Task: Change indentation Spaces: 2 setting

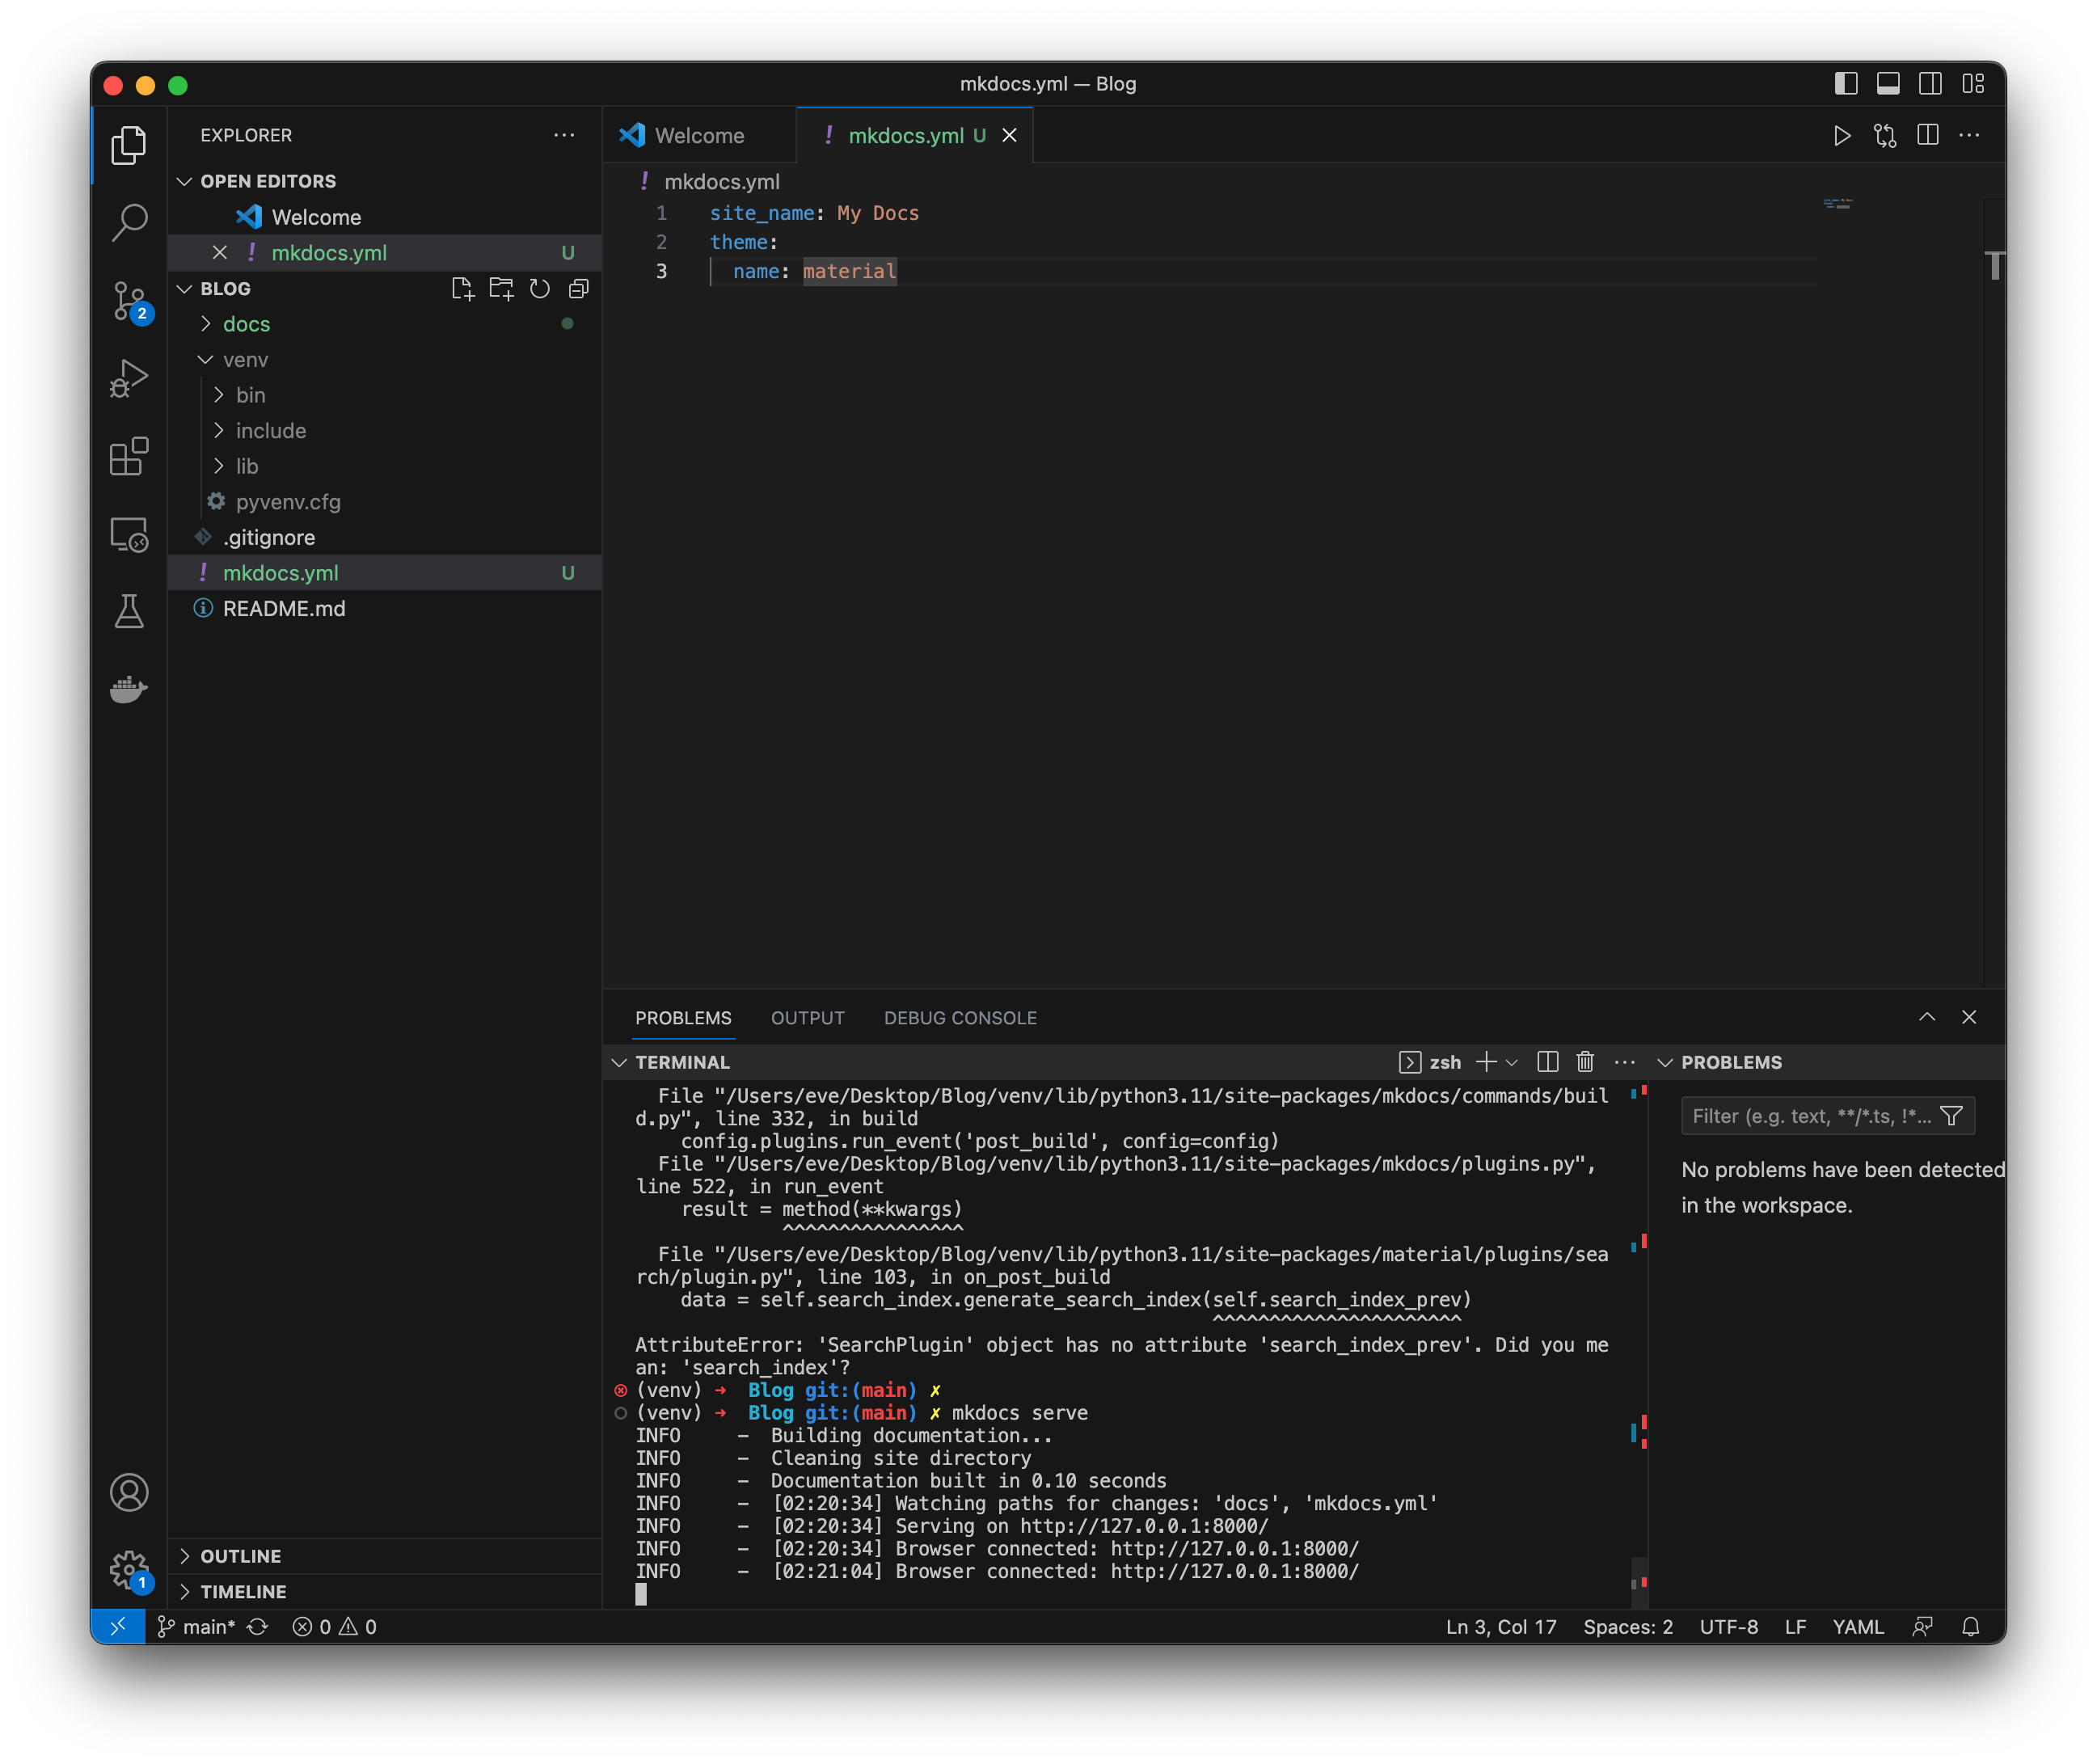Action: [1627, 1627]
